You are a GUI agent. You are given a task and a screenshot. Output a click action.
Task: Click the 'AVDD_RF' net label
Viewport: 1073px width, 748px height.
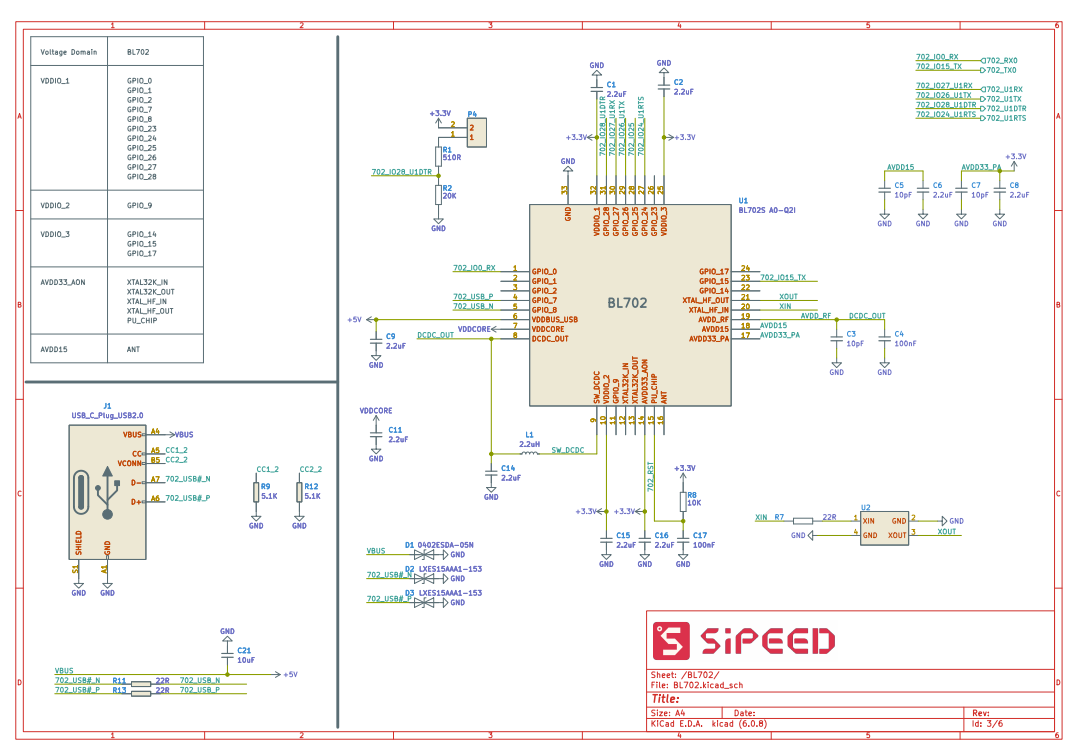[x=816, y=315]
